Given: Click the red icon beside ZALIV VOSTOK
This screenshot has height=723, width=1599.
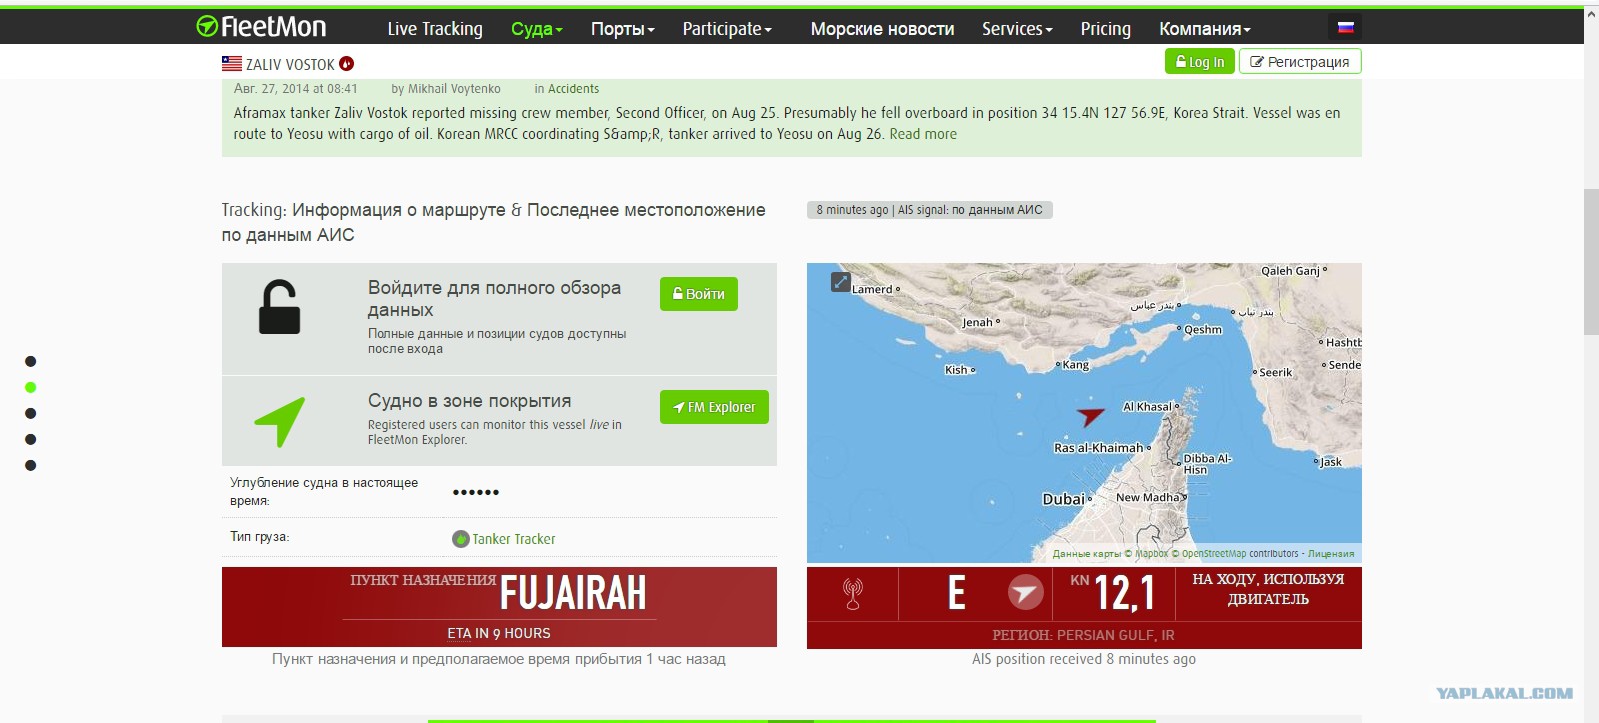Looking at the screenshot, I should (x=347, y=64).
